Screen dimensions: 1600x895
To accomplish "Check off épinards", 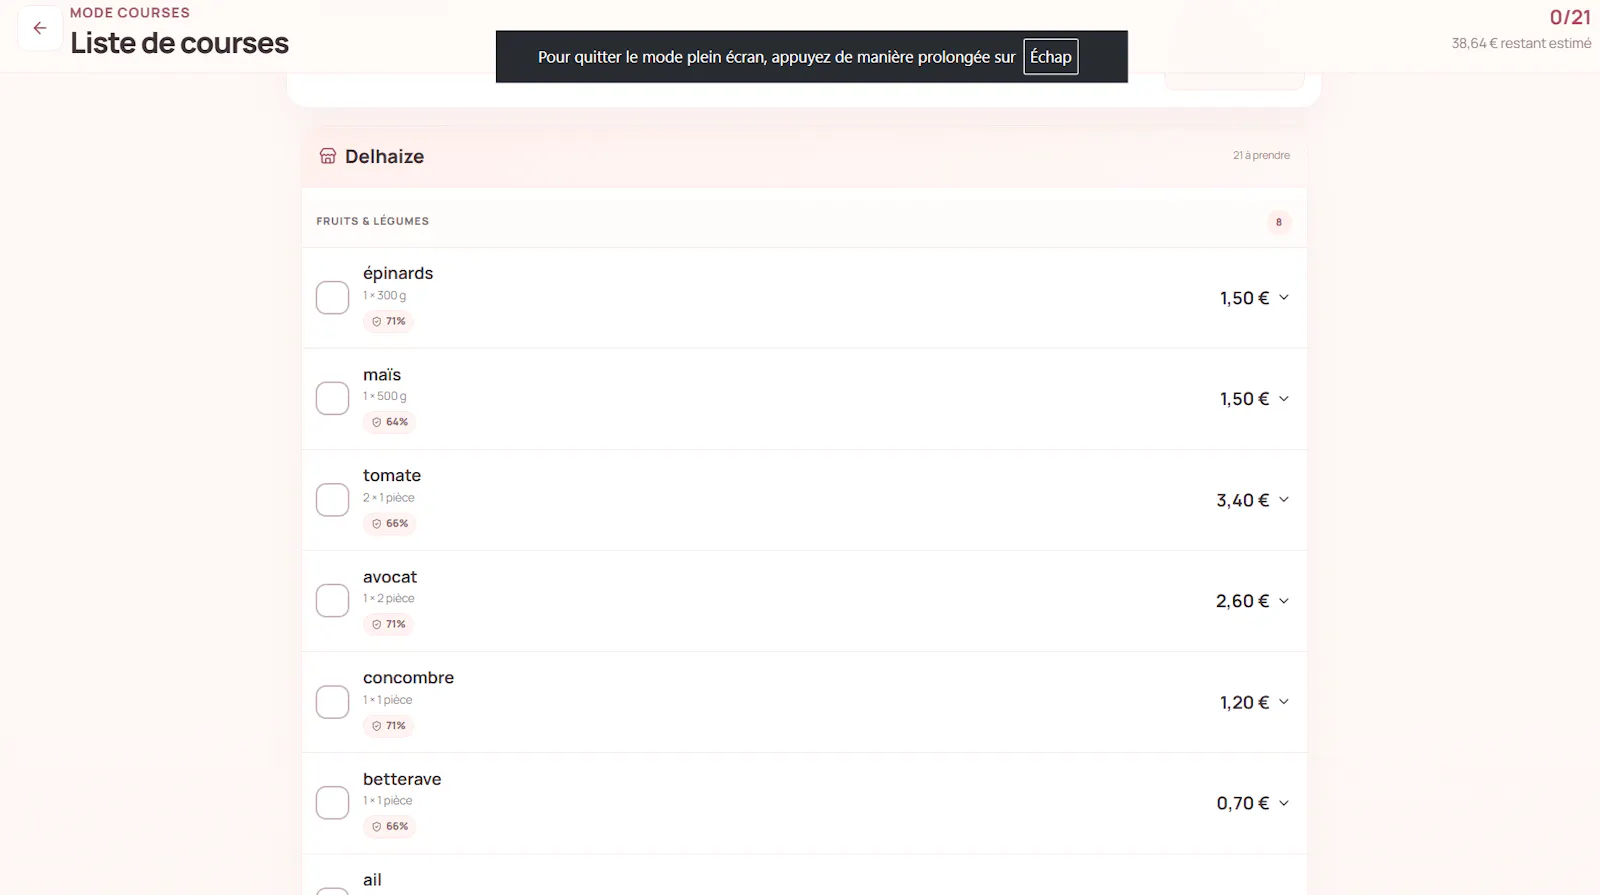I will coord(332,298).
